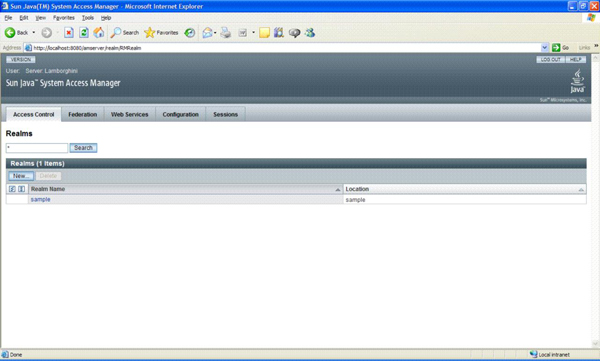
Task: Click the select-all icon in the table header
Action: tap(12, 189)
